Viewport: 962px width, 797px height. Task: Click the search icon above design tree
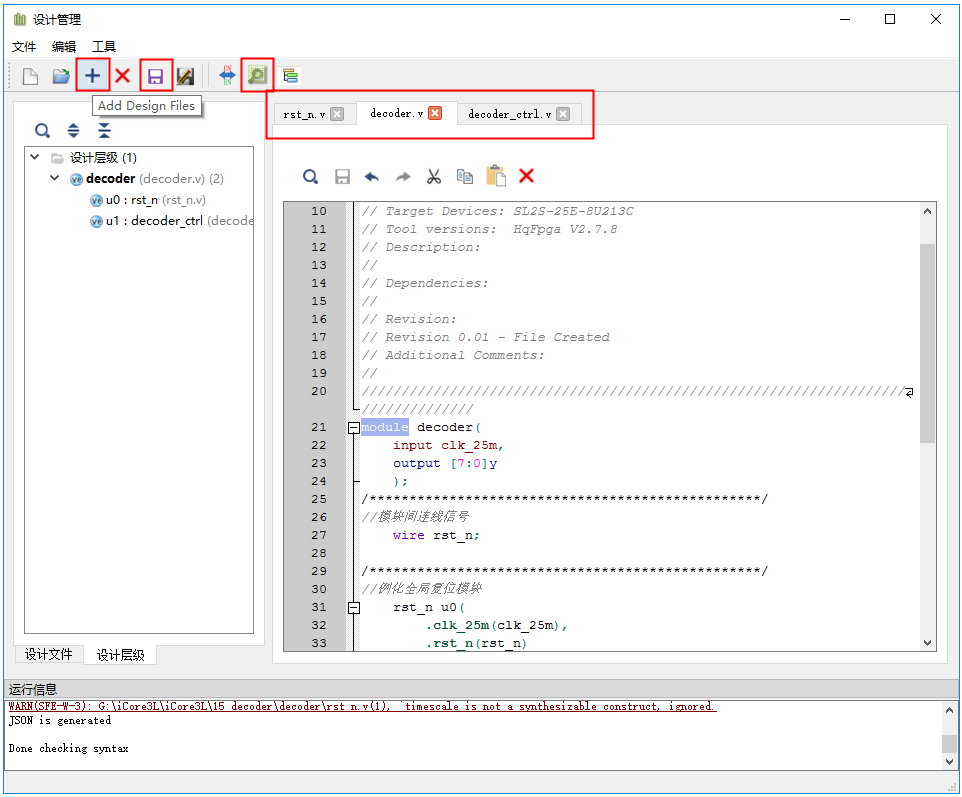pyautogui.click(x=42, y=131)
